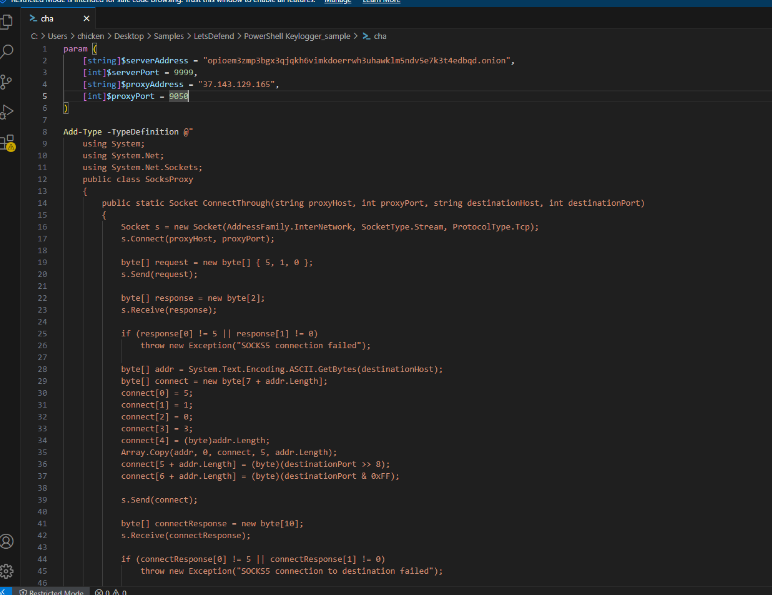
Task: Open the chicken breadcrumb segment
Action: tap(91, 36)
